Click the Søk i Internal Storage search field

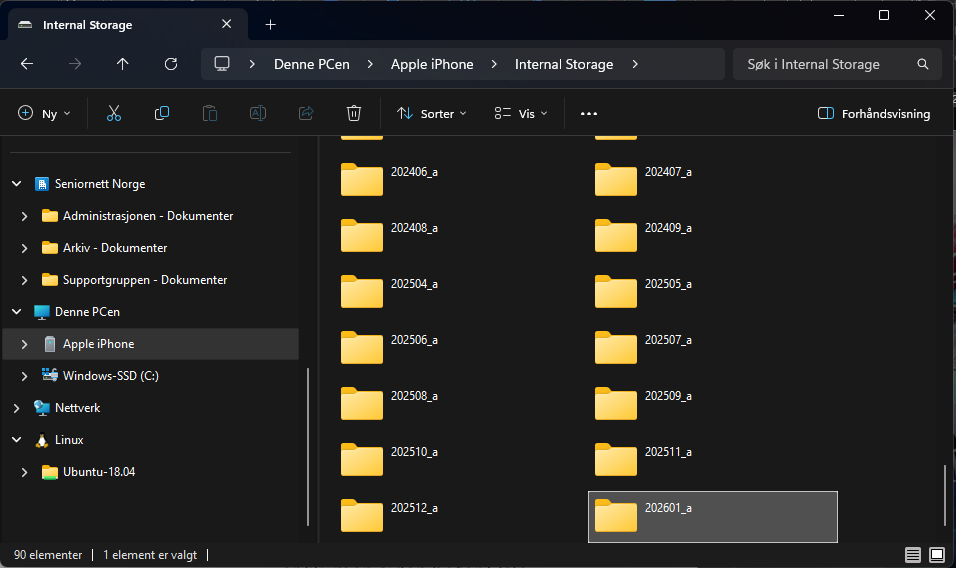pyautogui.click(x=825, y=64)
